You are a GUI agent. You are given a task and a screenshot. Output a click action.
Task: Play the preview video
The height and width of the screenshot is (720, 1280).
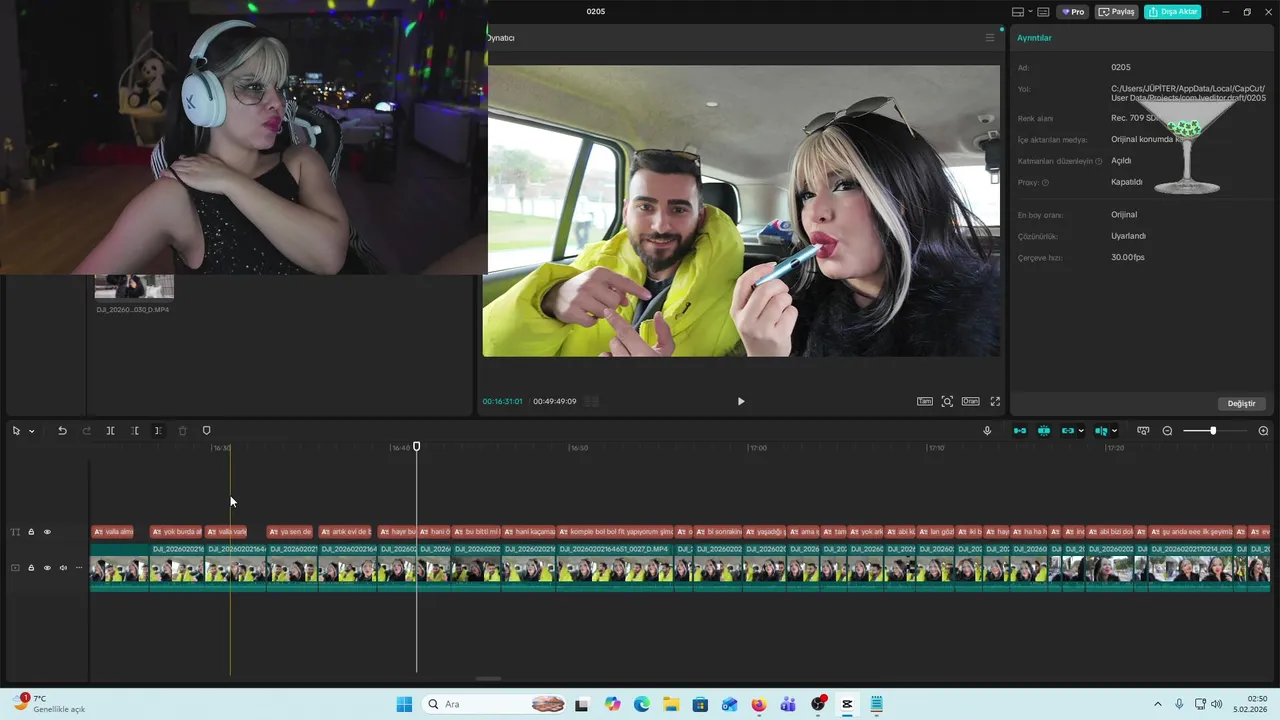[x=741, y=401]
